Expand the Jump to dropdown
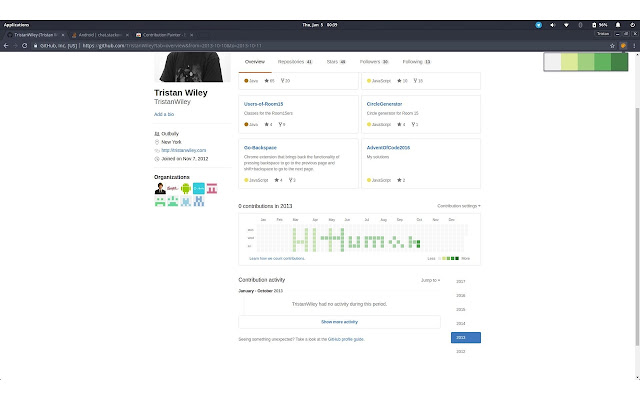Screen dimensions: 640x400 [x=431, y=280]
